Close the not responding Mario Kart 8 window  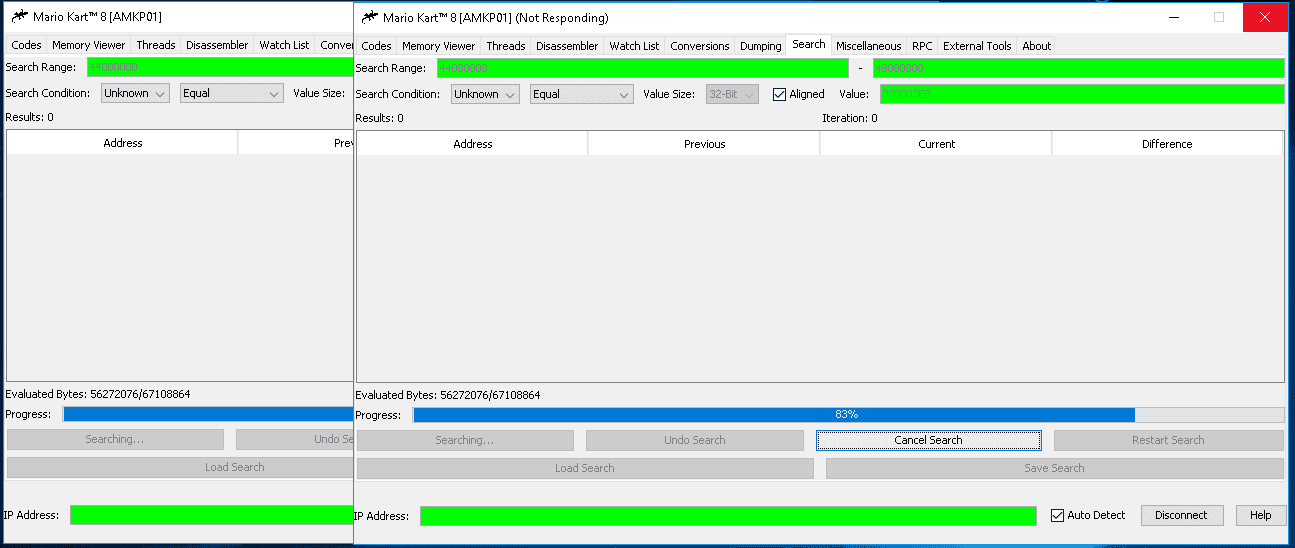(x=1265, y=17)
